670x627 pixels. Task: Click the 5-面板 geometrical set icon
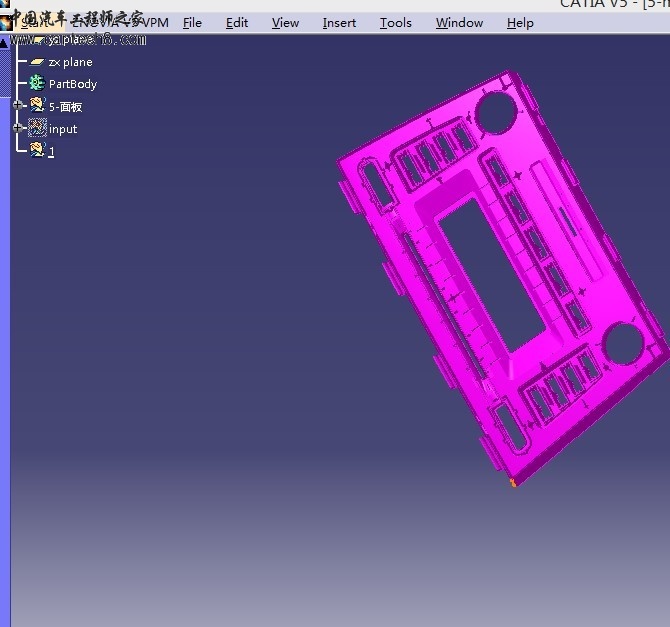click(x=37, y=105)
